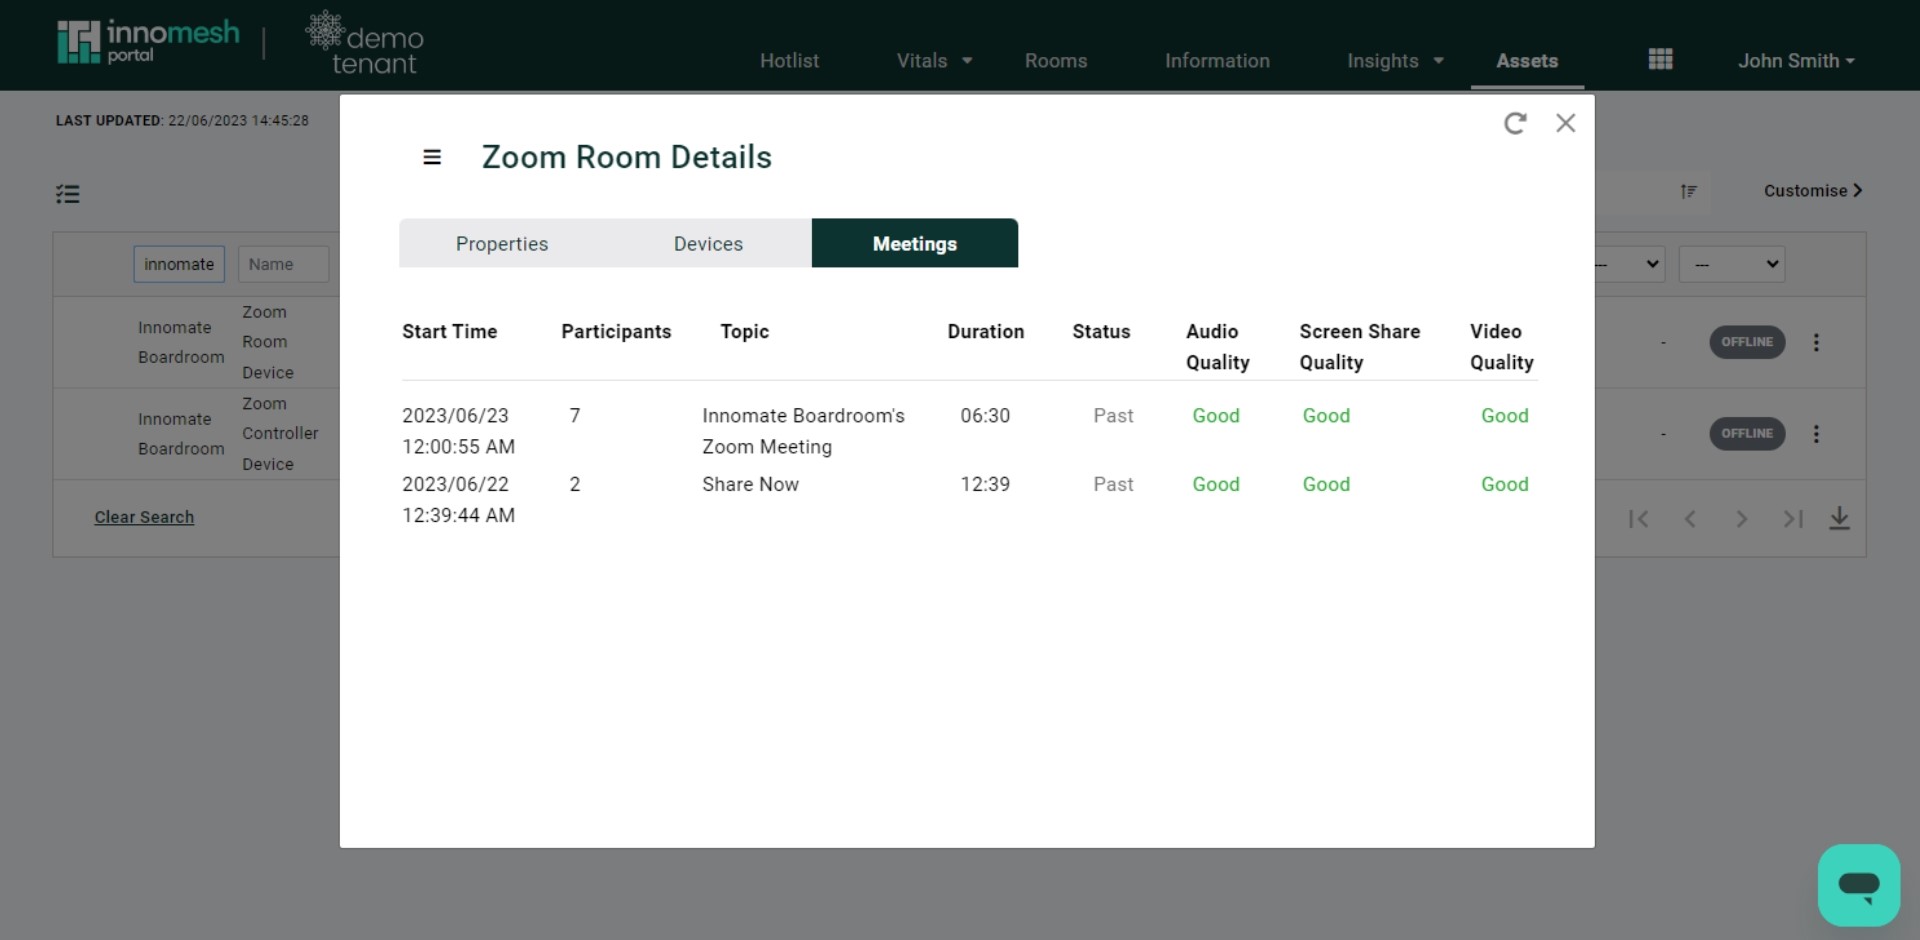Screen dimensions: 1920x940
Task: Go to the first page of results
Action: pos(1638,519)
